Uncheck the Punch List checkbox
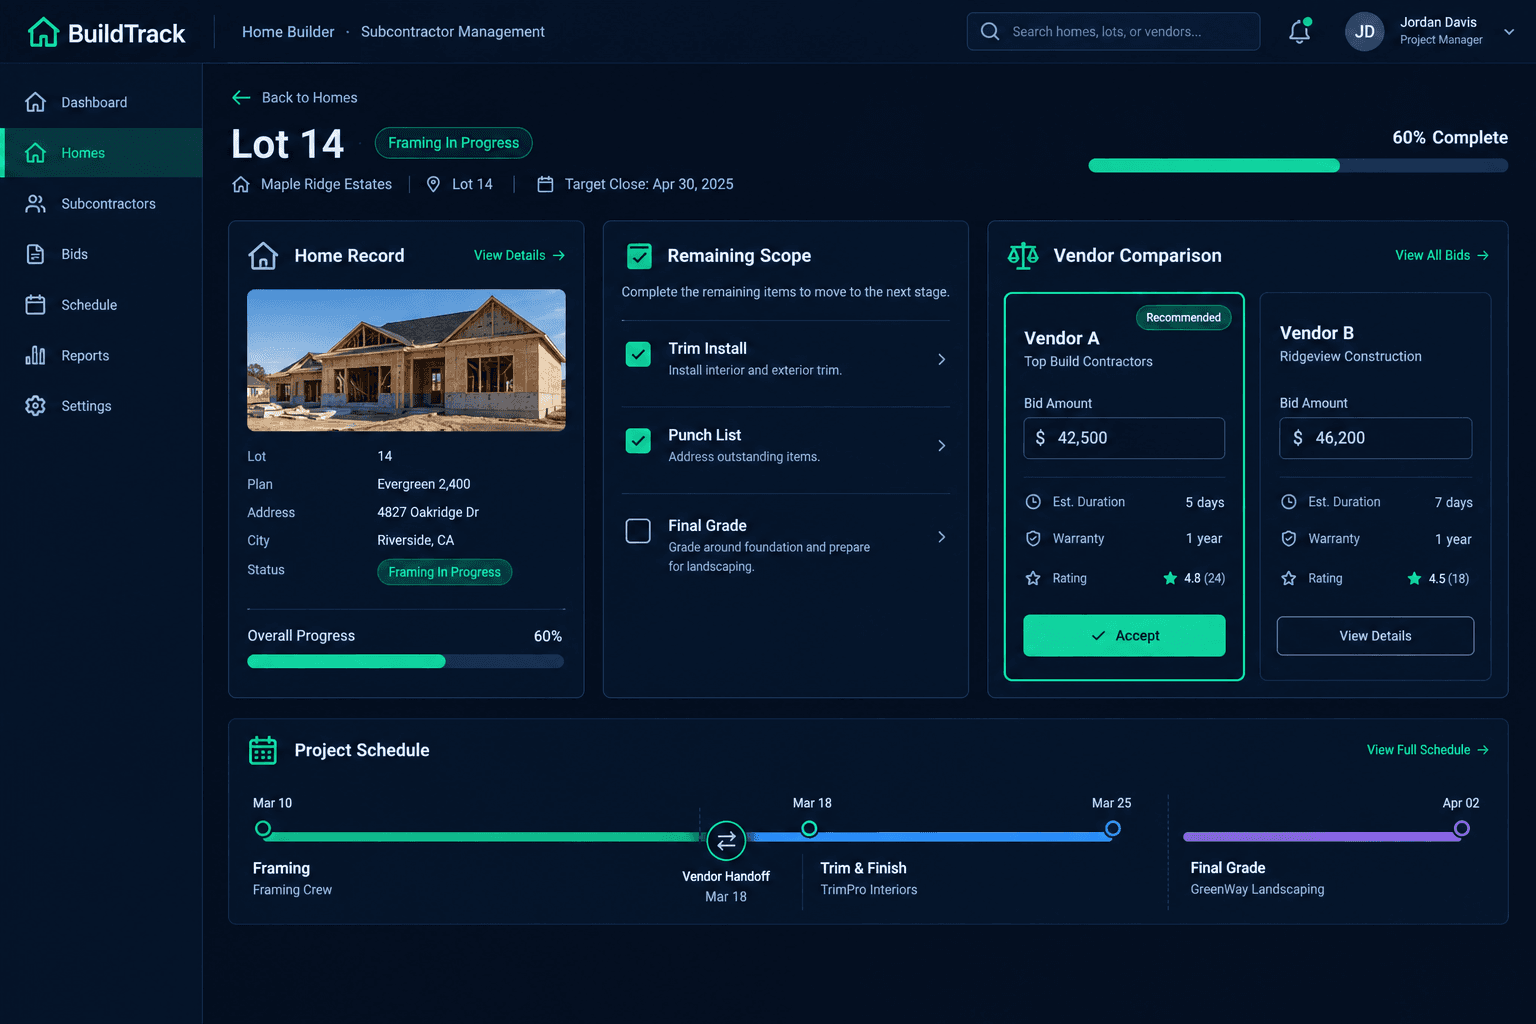 coord(638,441)
